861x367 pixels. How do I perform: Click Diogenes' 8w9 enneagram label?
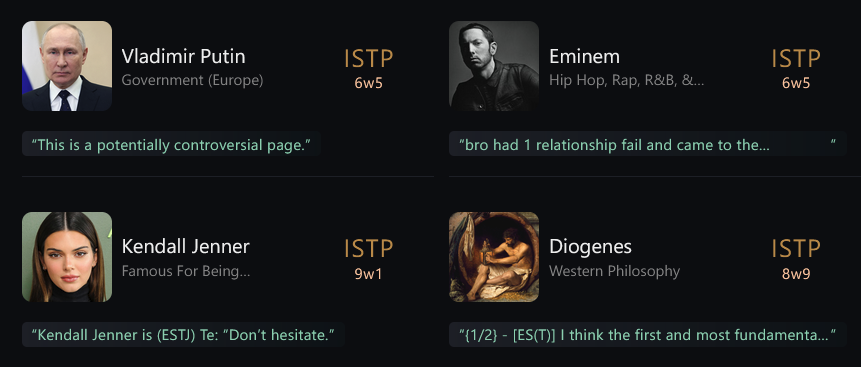pos(796,274)
